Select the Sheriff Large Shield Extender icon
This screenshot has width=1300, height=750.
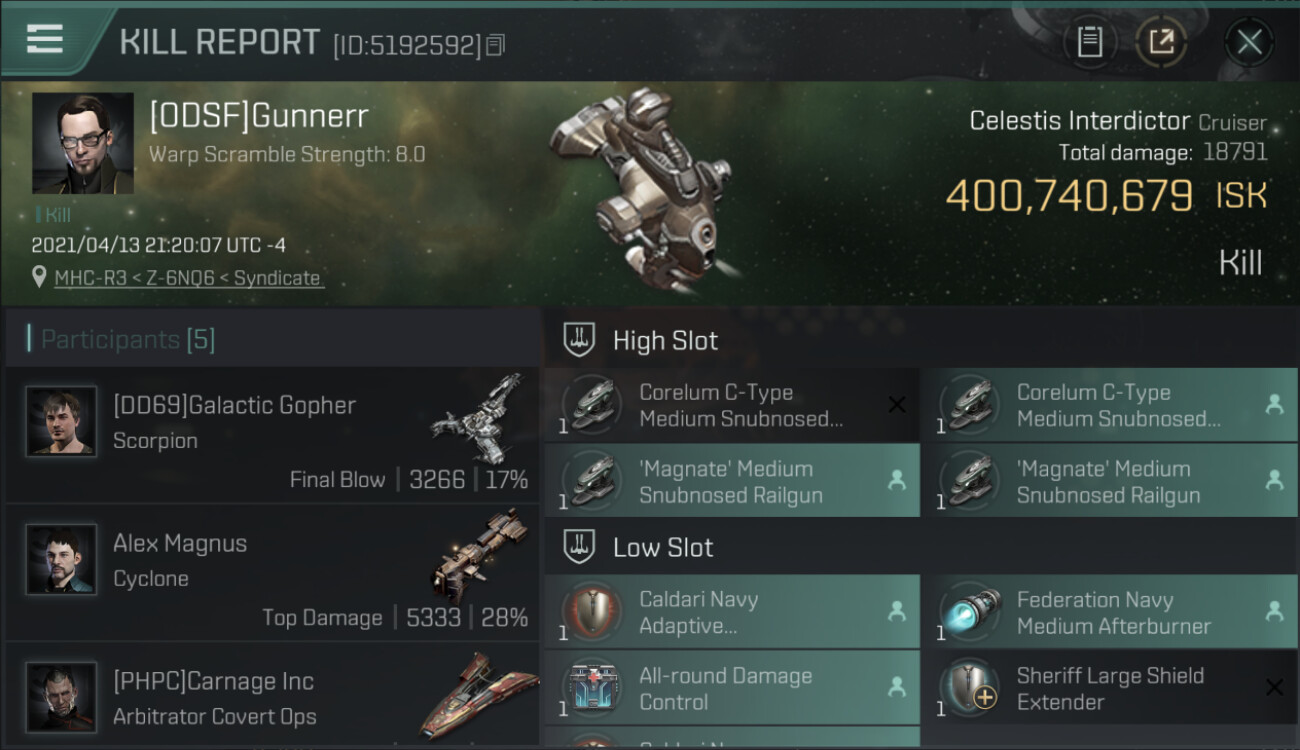pos(969,687)
